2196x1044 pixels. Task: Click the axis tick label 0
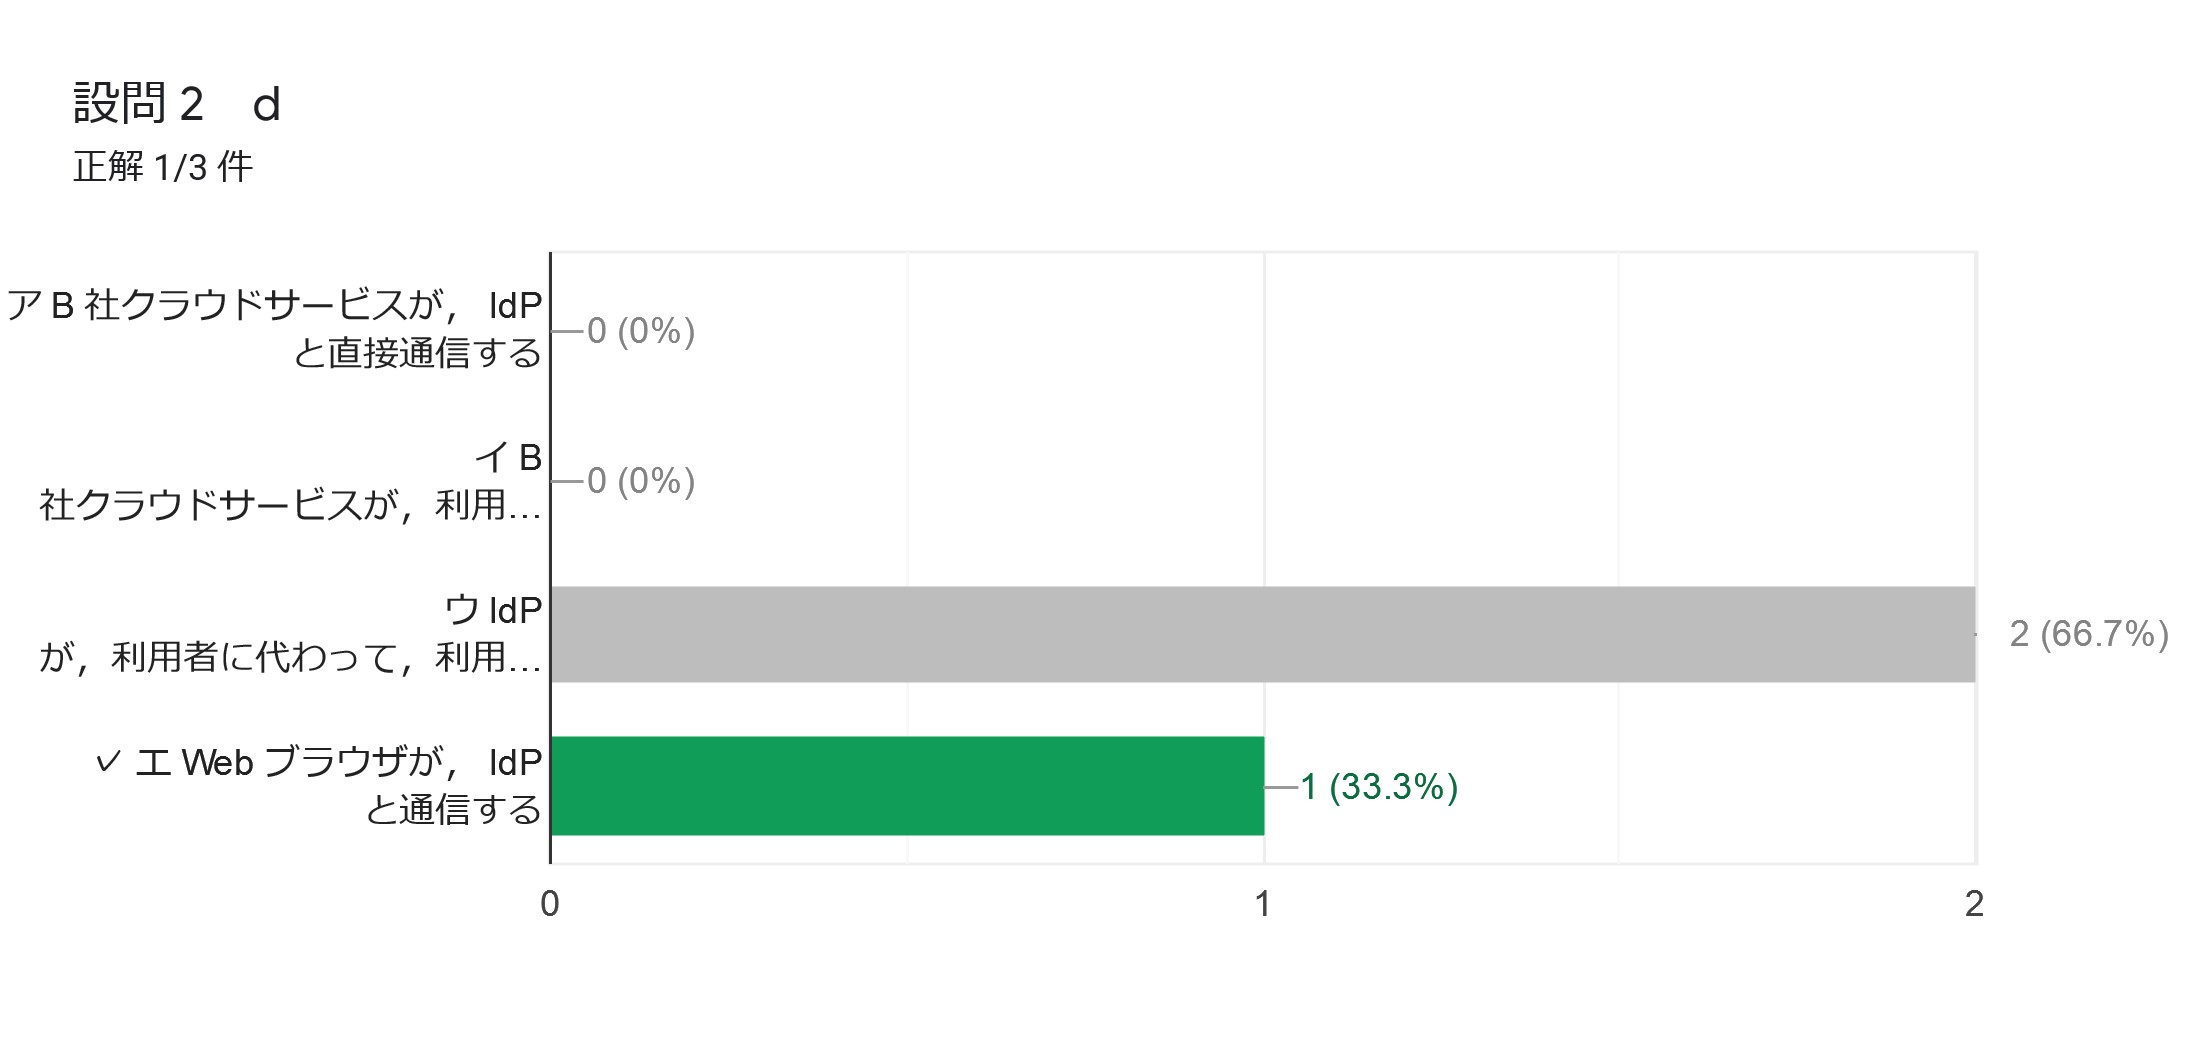550,904
